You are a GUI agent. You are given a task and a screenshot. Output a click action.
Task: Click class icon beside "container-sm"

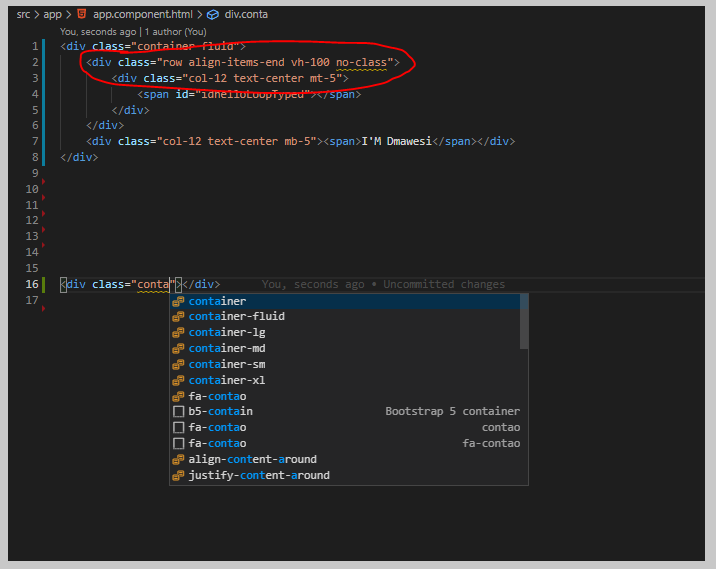[x=178, y=364]
